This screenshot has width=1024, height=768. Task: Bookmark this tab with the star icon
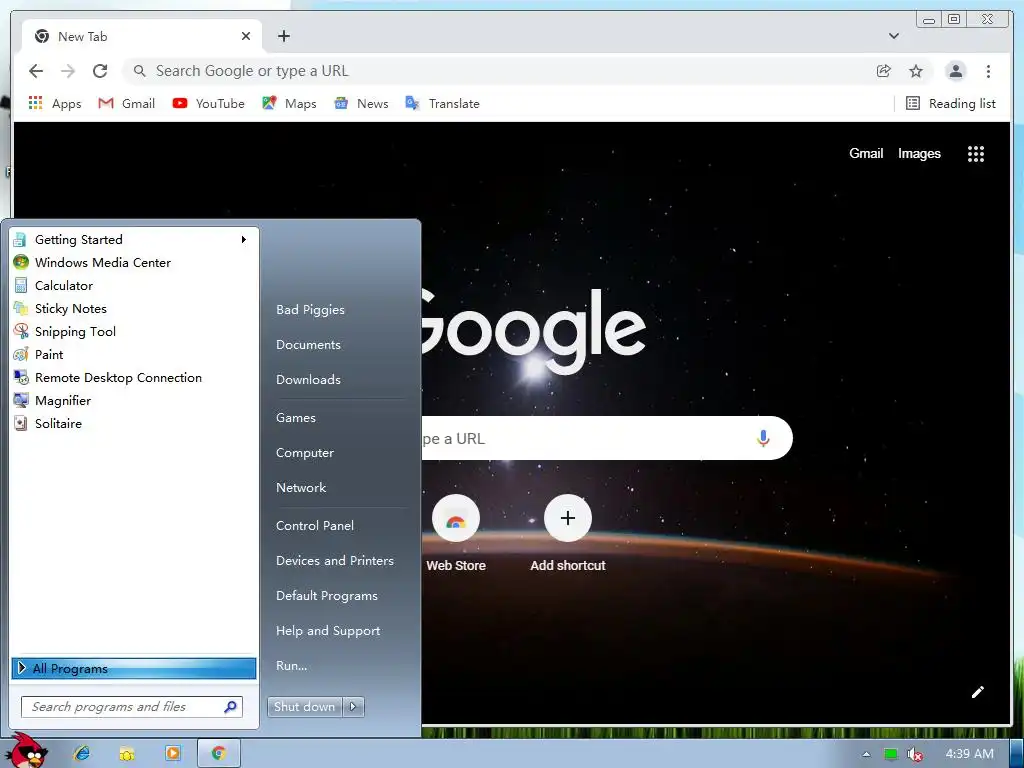pyautogui.click(x=916, y=71)
